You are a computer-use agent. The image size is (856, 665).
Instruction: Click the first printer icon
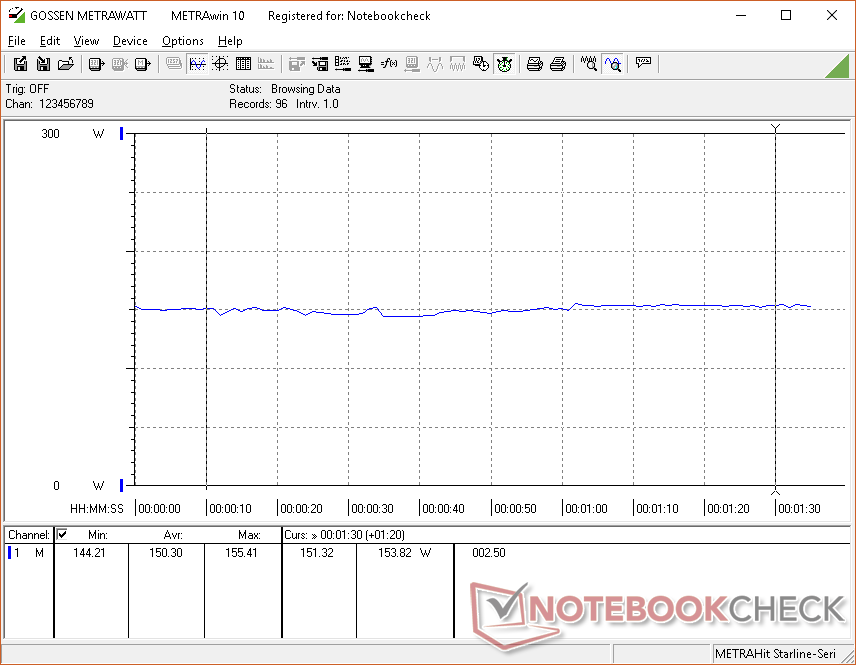[535, 64]
